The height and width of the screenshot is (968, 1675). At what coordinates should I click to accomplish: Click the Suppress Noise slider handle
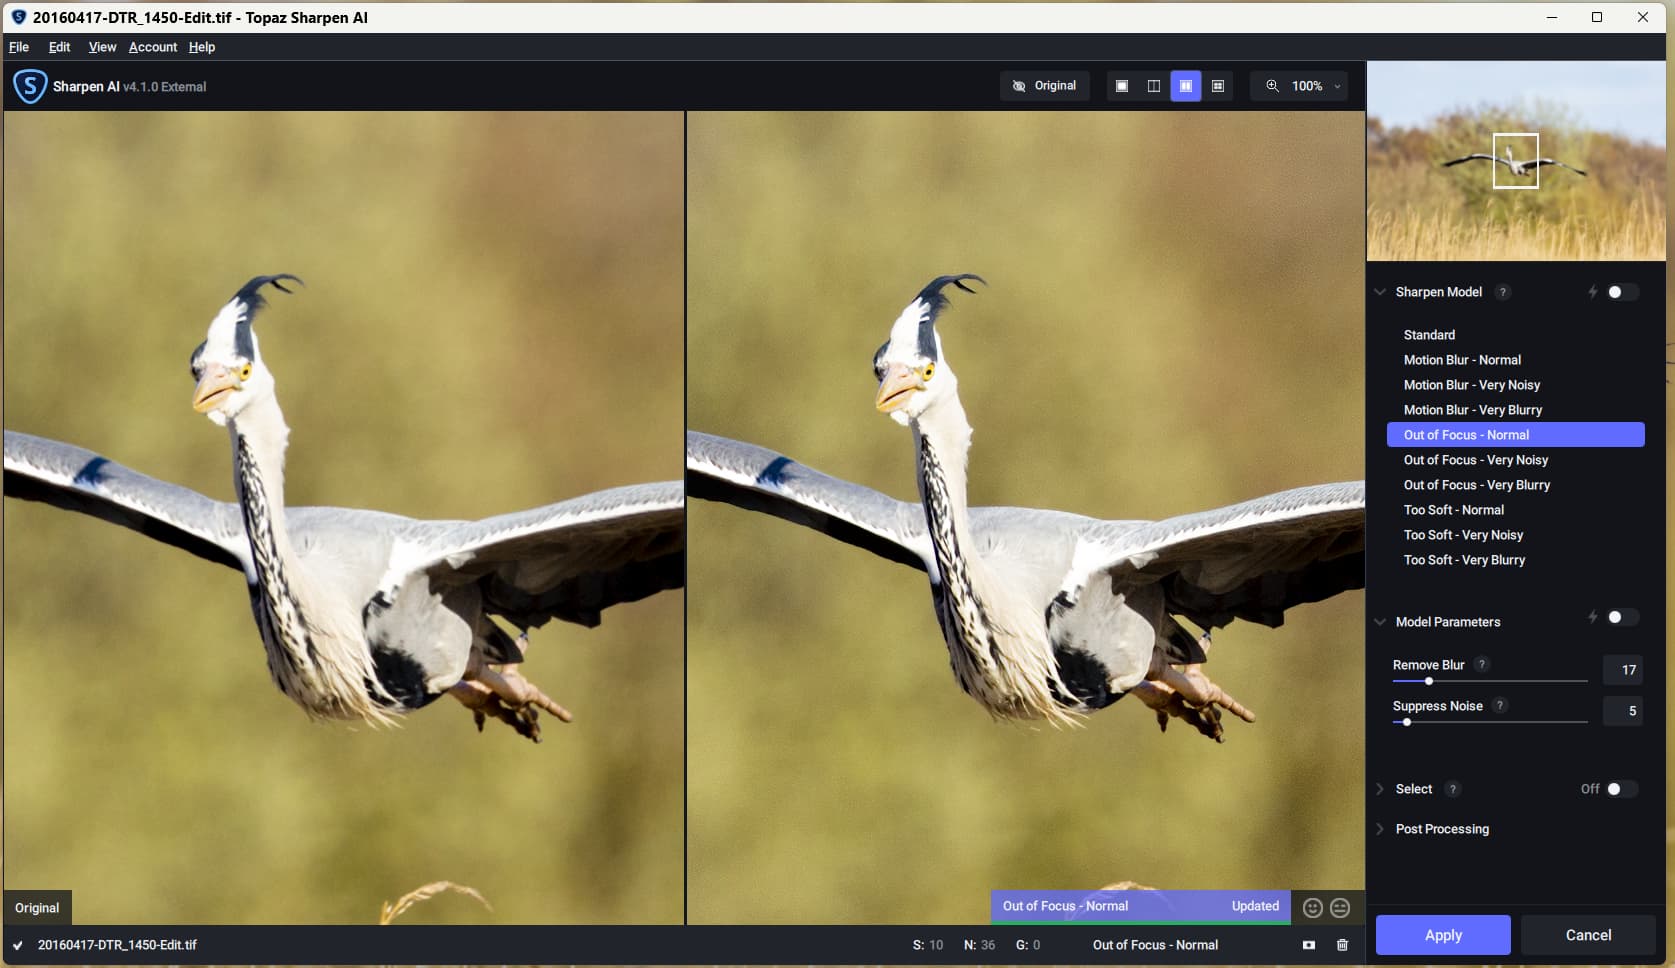point(1407,722)
